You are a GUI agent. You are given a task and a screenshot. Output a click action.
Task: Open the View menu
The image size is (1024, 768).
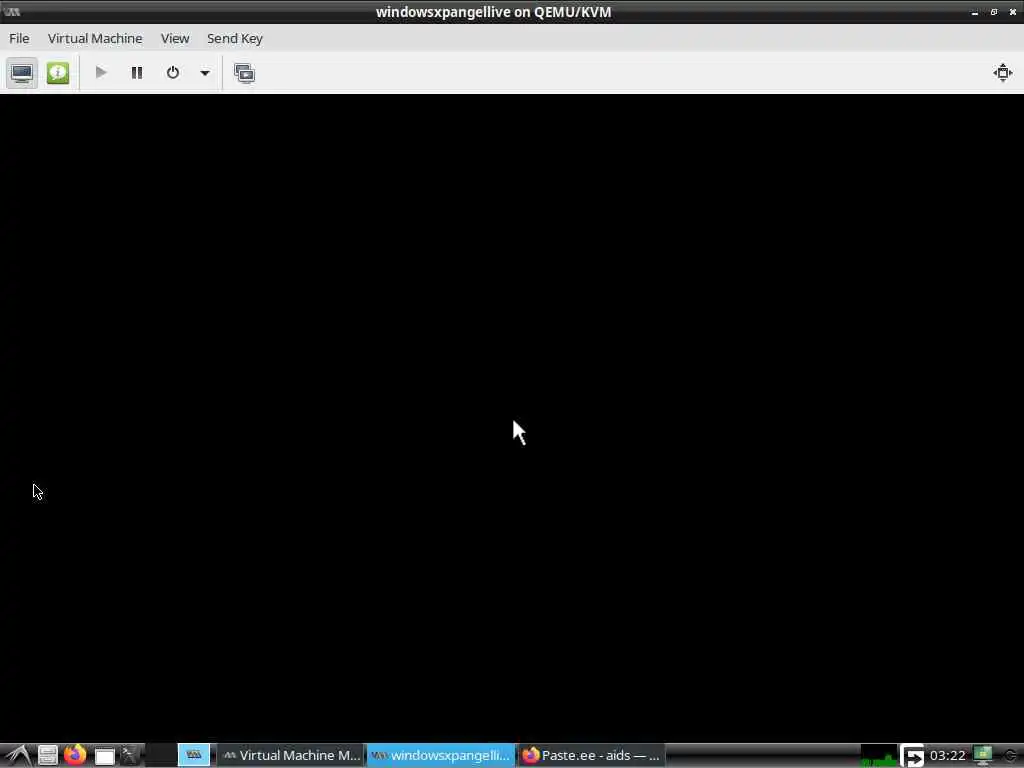click(175, 39)
